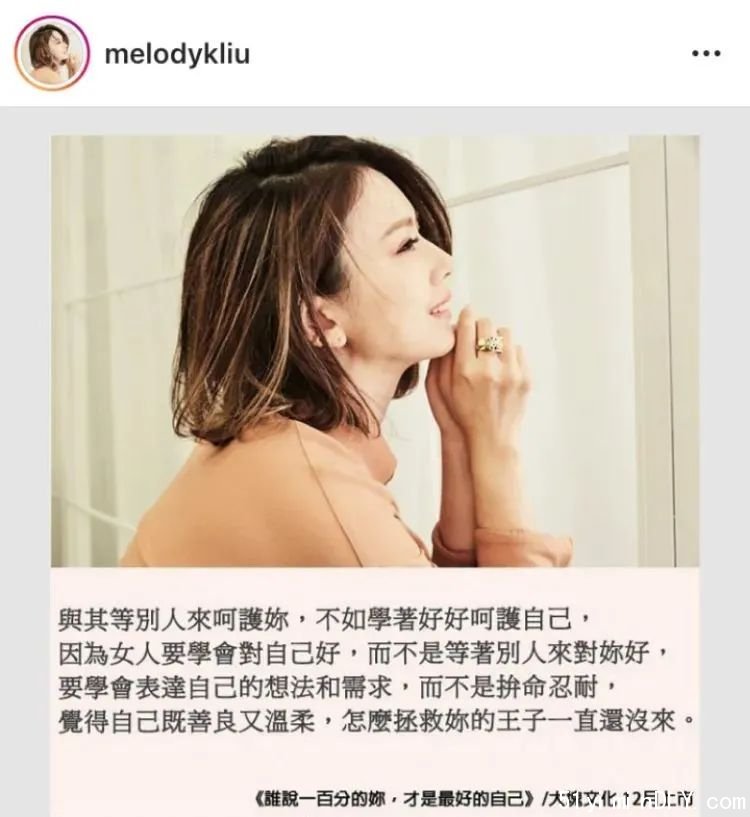Open the three-dot more options menu
This screenshot has width=750, height=817.
[x=706, y=53]
